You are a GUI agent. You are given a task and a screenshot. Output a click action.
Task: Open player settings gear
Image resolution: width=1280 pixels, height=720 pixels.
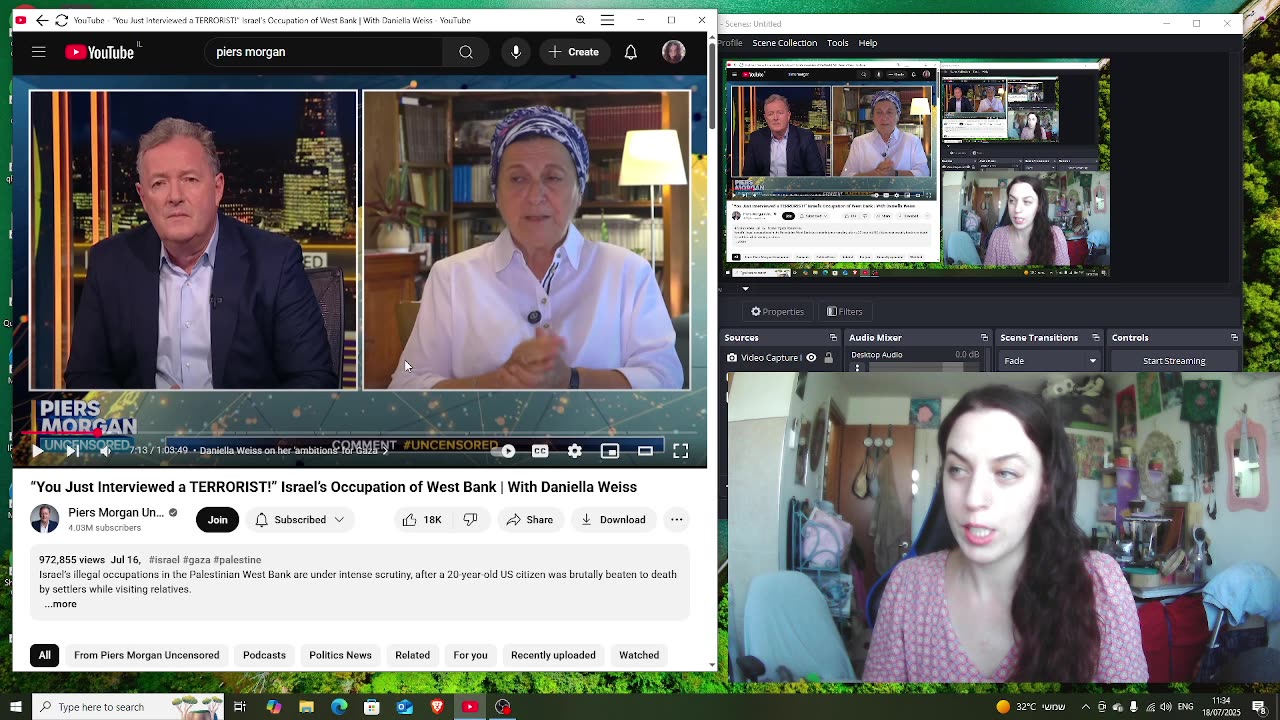(575, 451)
